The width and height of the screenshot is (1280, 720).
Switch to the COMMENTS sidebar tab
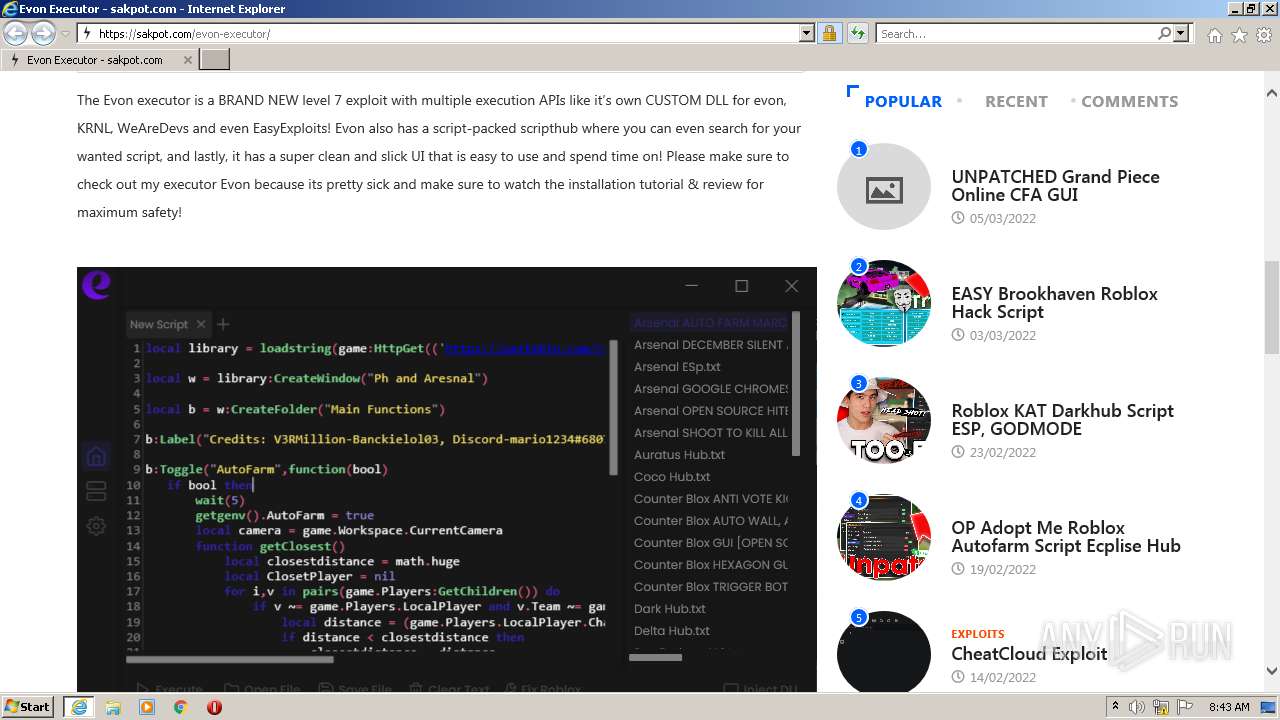tap(1129, 101)
